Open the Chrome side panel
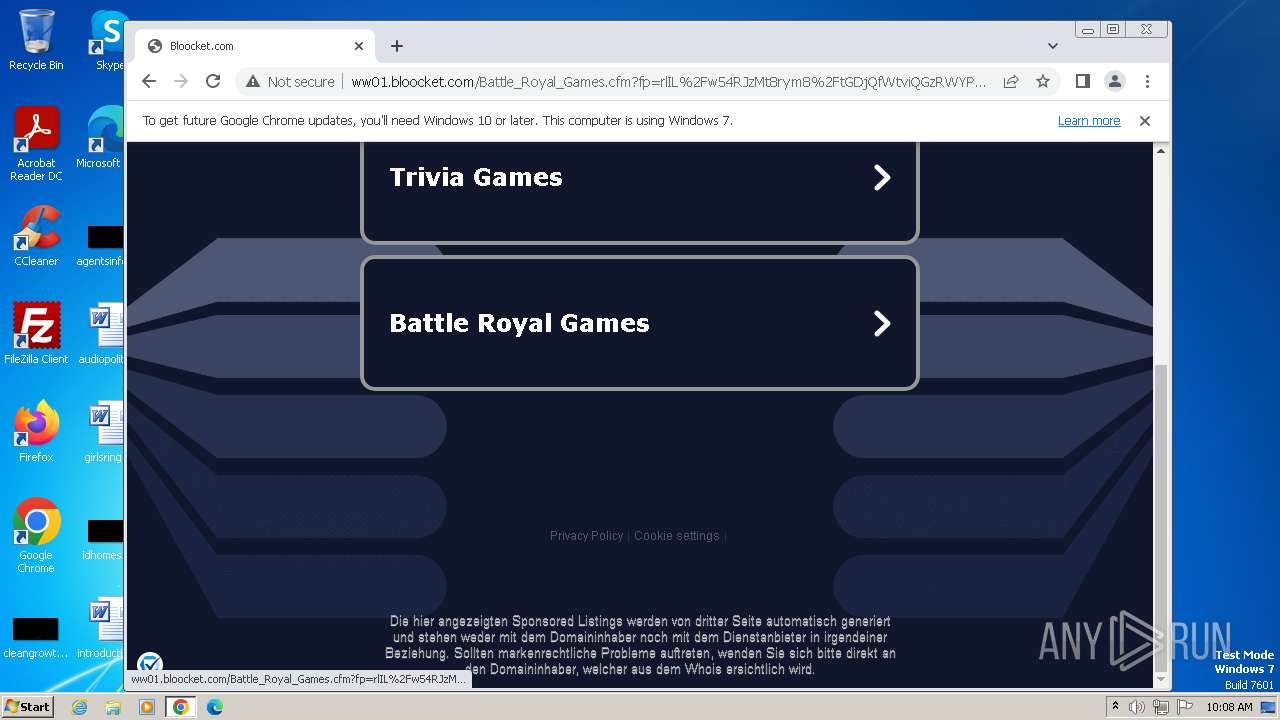Image resolution: width=1280 pixels, height=720 pixels. tap(1082, 81)
